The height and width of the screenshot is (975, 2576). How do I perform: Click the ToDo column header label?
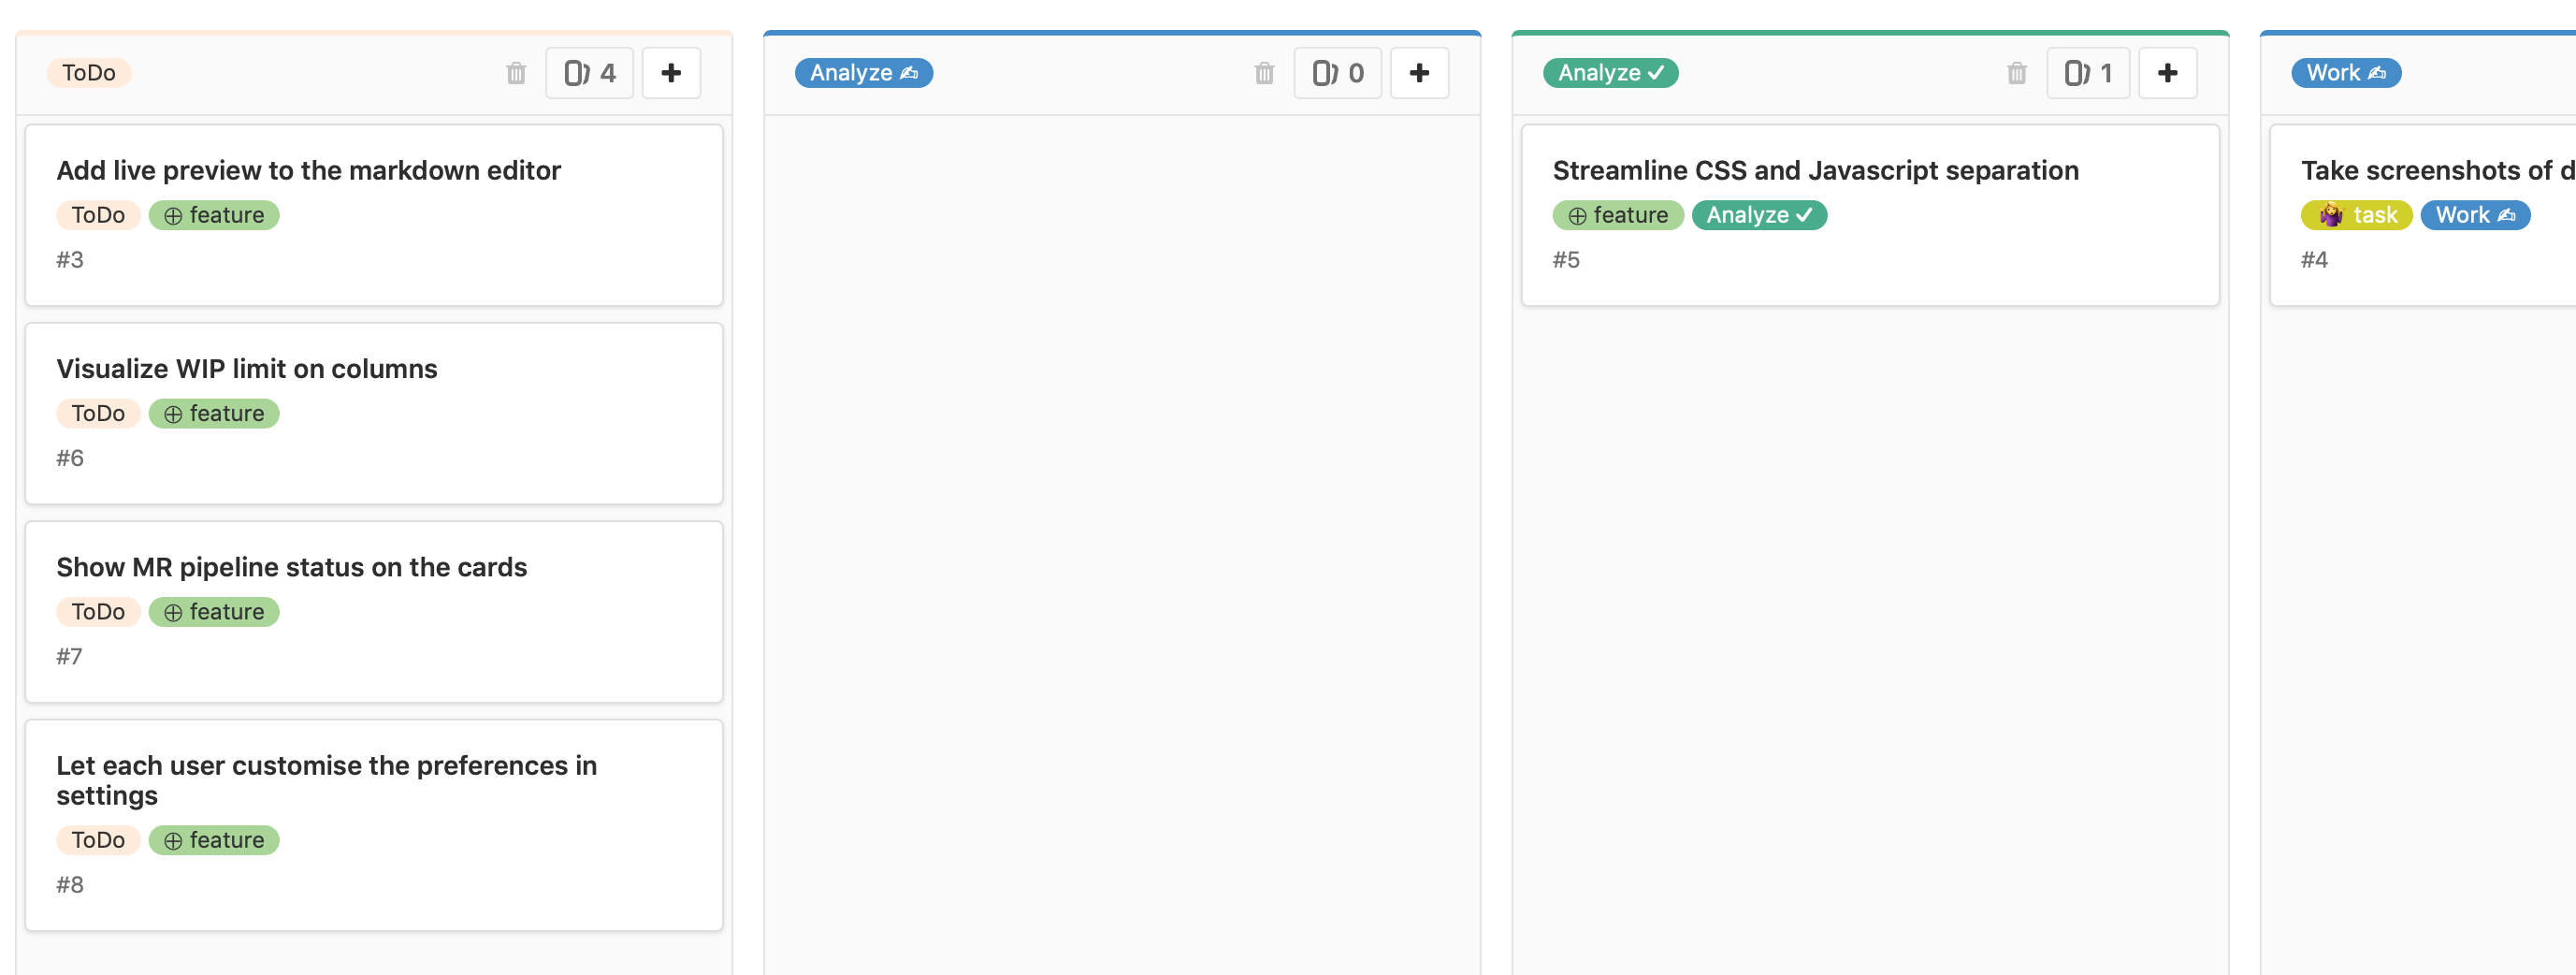88,72
